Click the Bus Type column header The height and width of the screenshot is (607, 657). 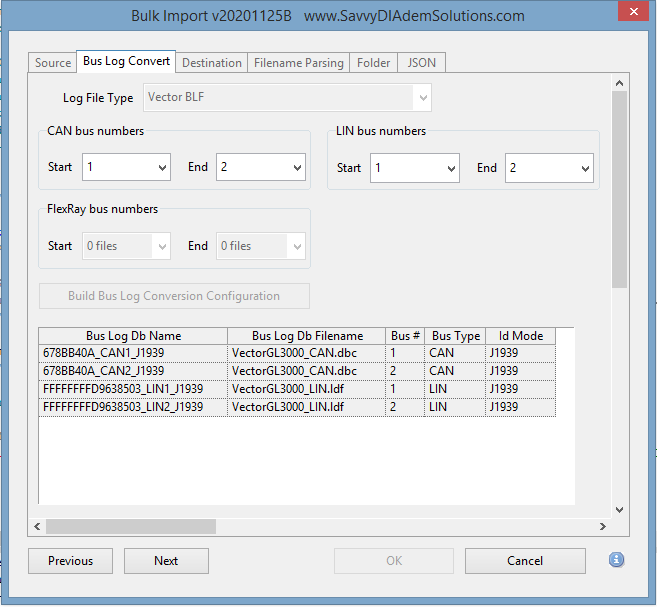coord(456,336)
